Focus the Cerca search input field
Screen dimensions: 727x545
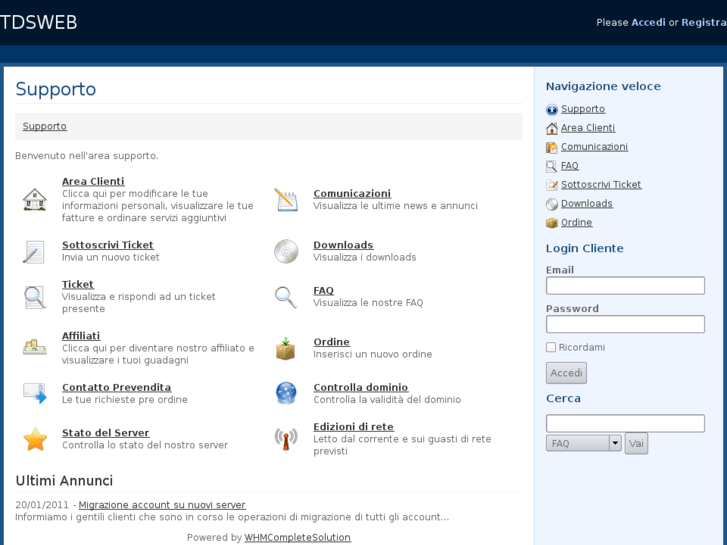625,423
